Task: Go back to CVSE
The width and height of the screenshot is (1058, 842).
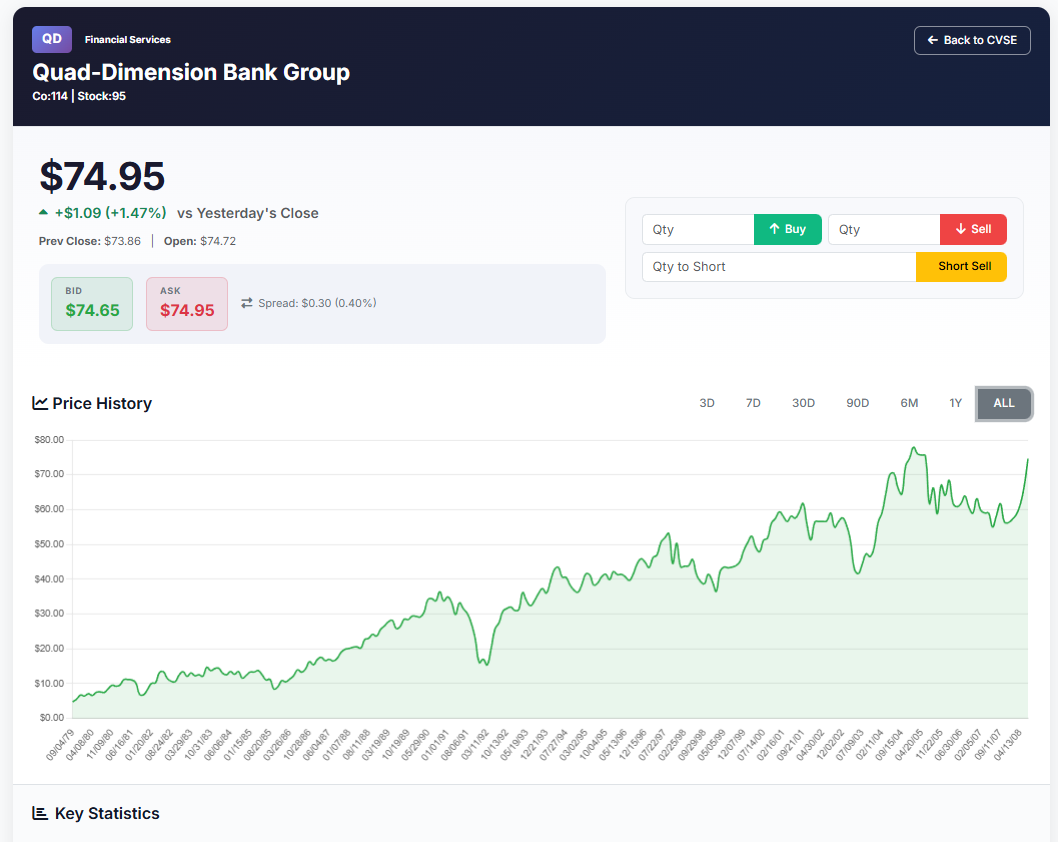Action: pyautogui.click(x=971, y=40)
